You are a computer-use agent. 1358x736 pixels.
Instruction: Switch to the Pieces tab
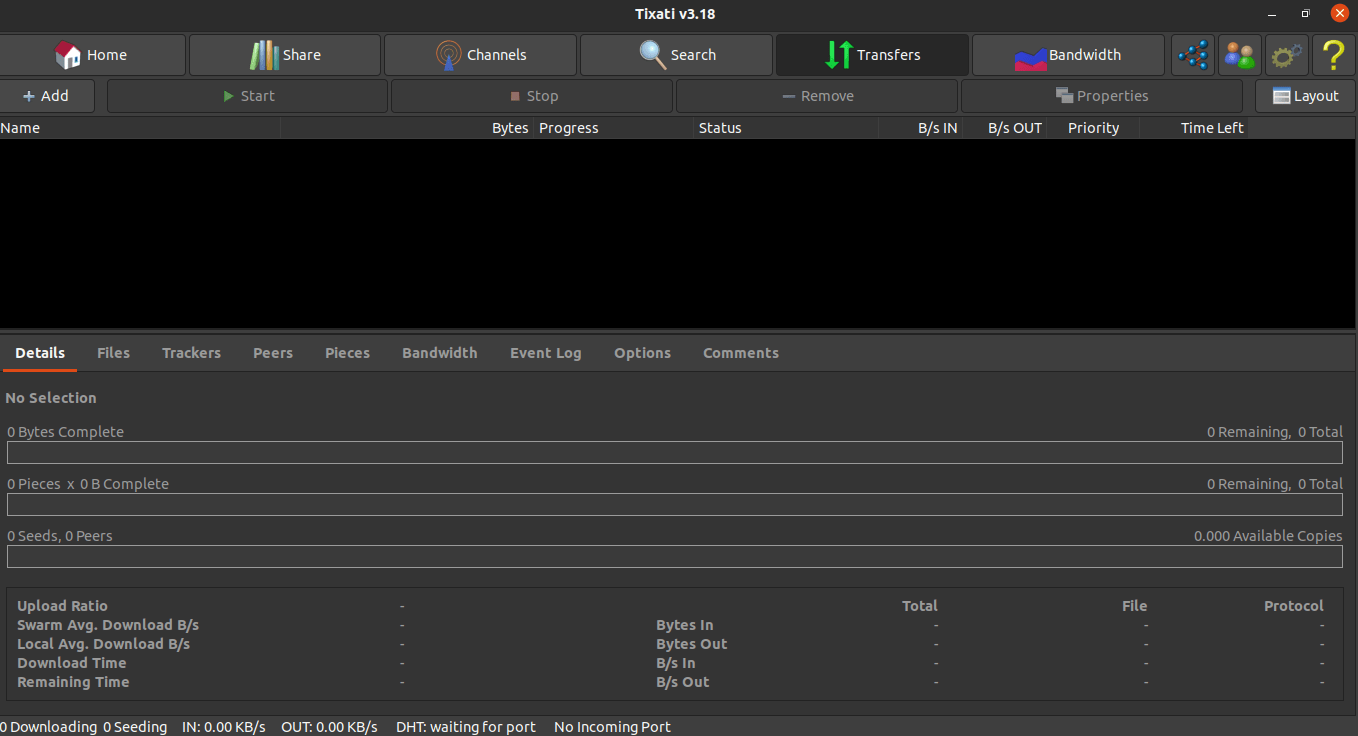pyautogui.click(x=347, y=353)
